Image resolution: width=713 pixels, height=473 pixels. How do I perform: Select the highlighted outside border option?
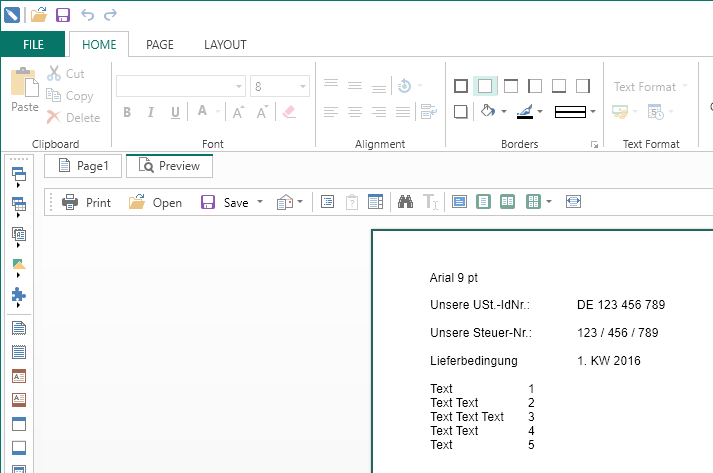[x=485, y=86]
